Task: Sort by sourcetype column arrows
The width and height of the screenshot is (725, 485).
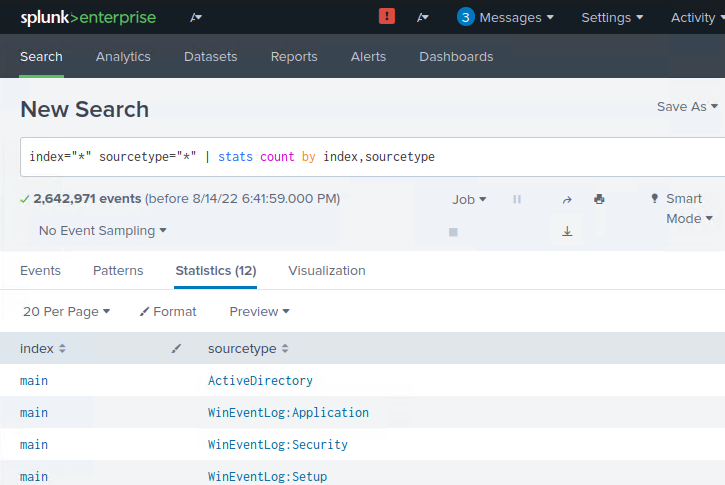Action: [285, 349]
